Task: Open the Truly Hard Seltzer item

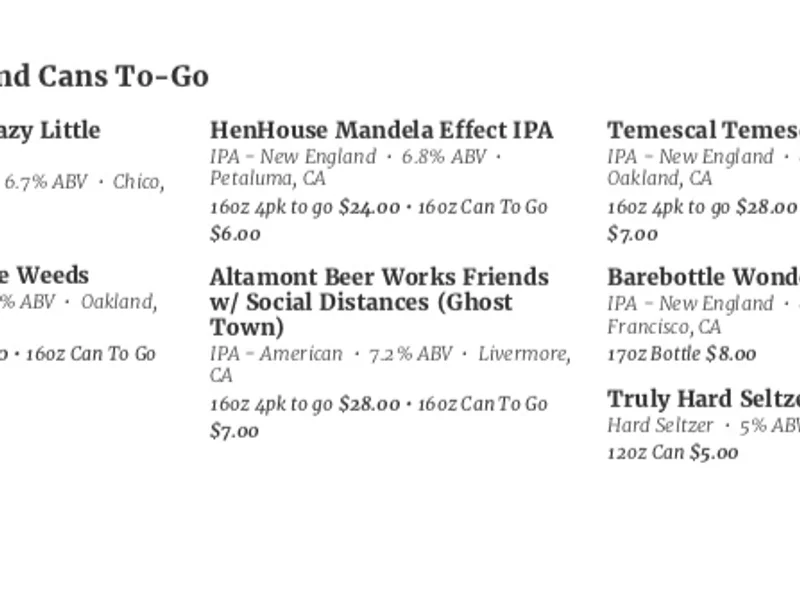Action: [704, 399]
